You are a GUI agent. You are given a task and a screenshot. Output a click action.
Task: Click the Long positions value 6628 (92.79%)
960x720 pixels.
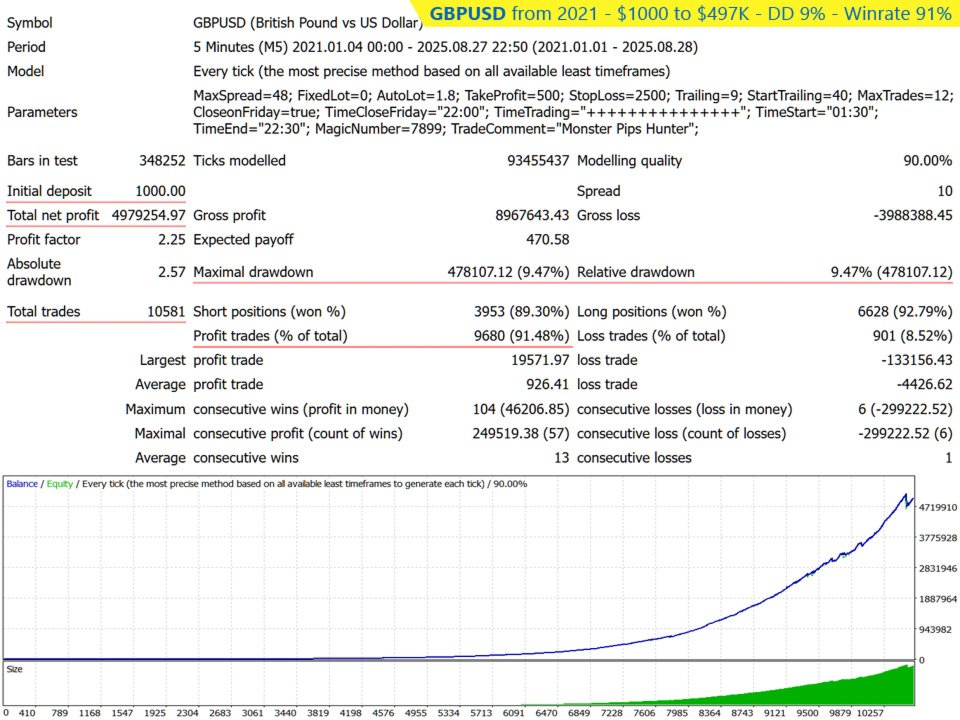[905, 312]
